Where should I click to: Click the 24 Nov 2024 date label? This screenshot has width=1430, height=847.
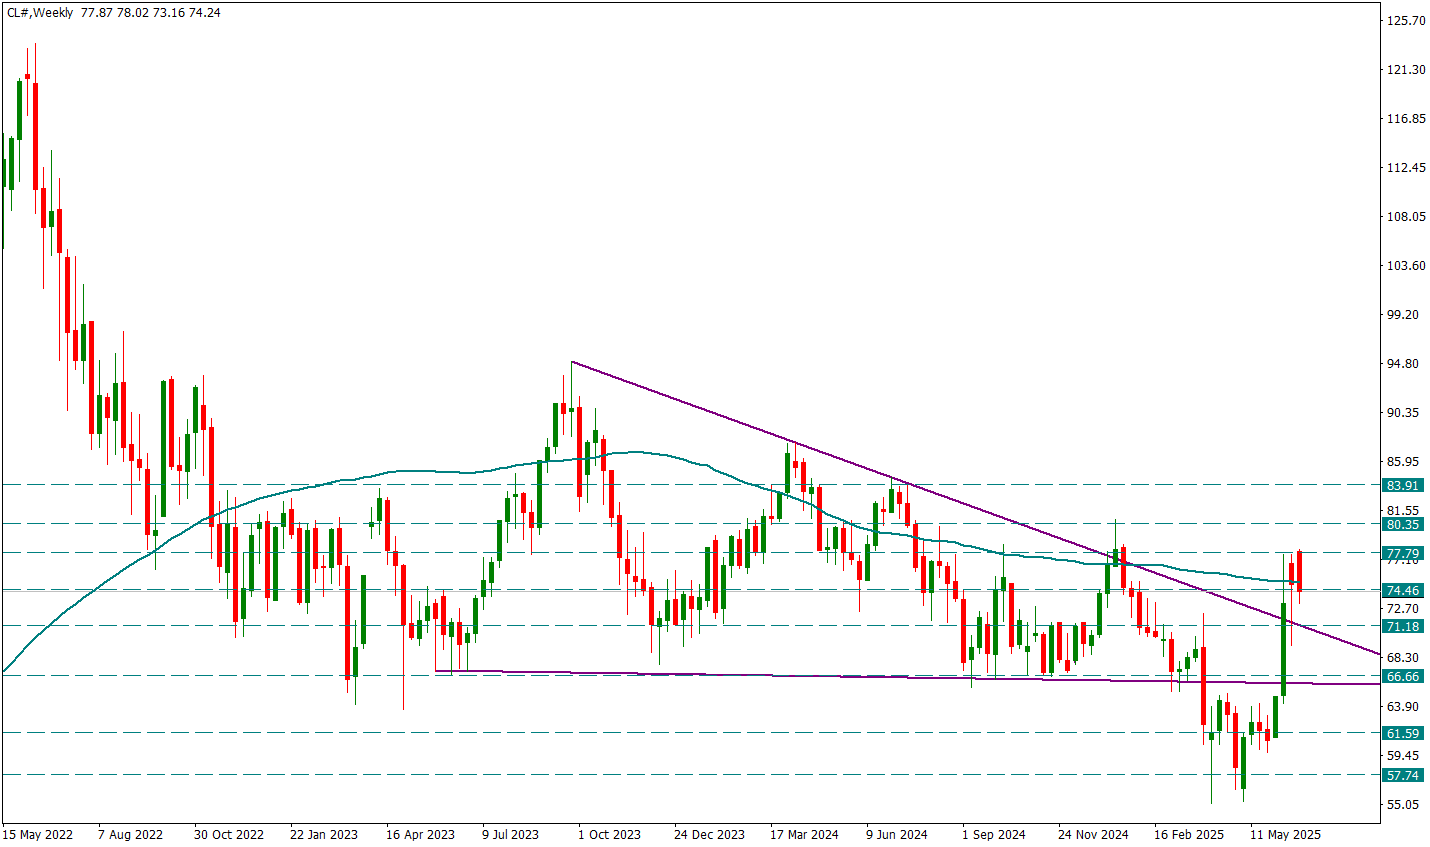[x=1093, y=834]
